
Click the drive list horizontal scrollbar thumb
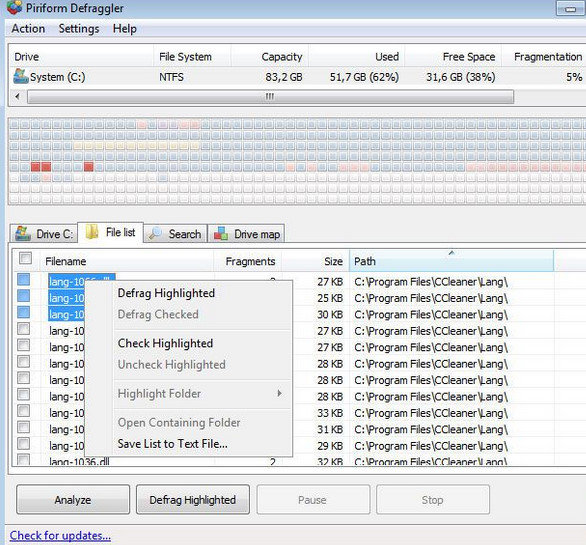[x=270, y=97]
